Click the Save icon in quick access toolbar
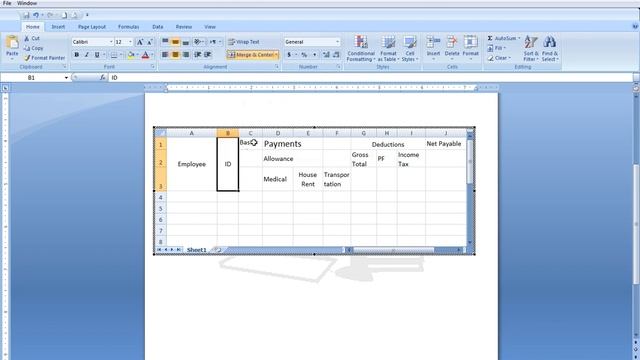 pyautogui.click(x=26, y=15)
